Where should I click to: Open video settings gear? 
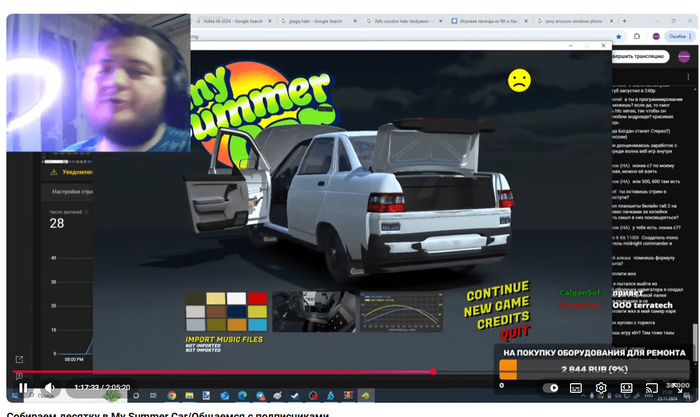click(x=601, y=388)
